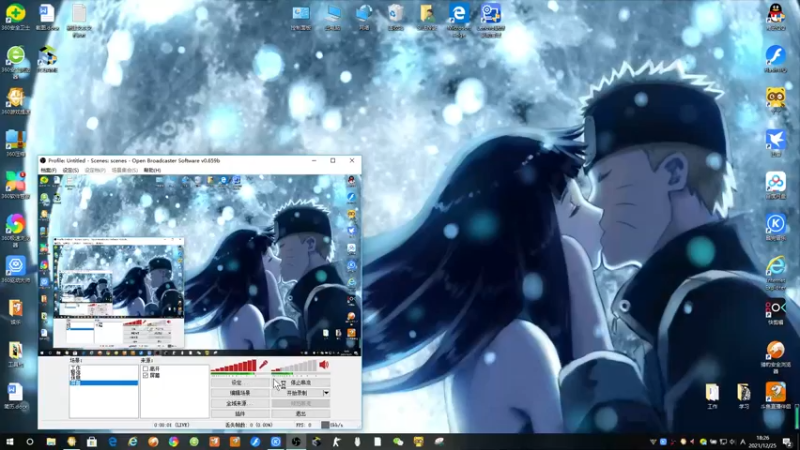This screenshot has width=800, height=450.
Task: Open the Baidu Netdisk cloud desktop icon
Action: coord(776,185)
